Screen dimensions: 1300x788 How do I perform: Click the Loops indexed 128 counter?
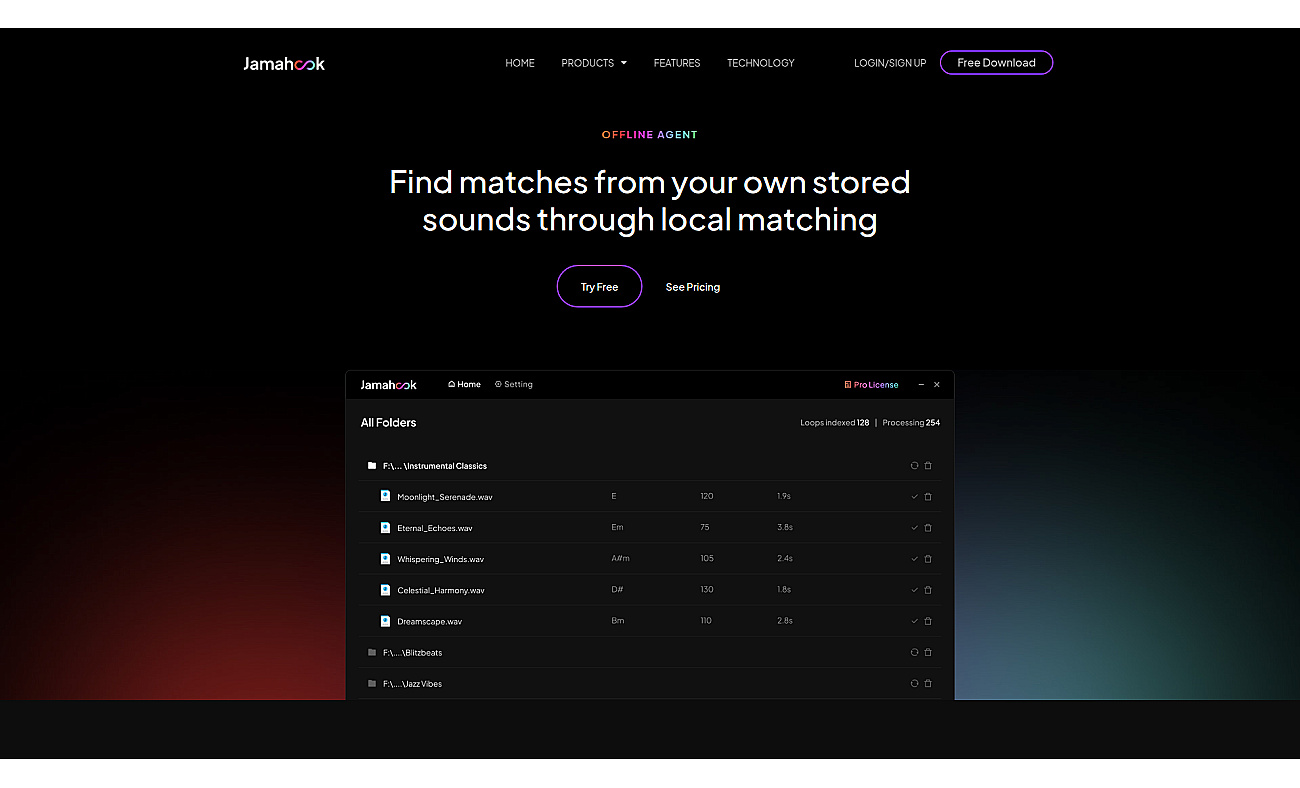tap(834, 423)
